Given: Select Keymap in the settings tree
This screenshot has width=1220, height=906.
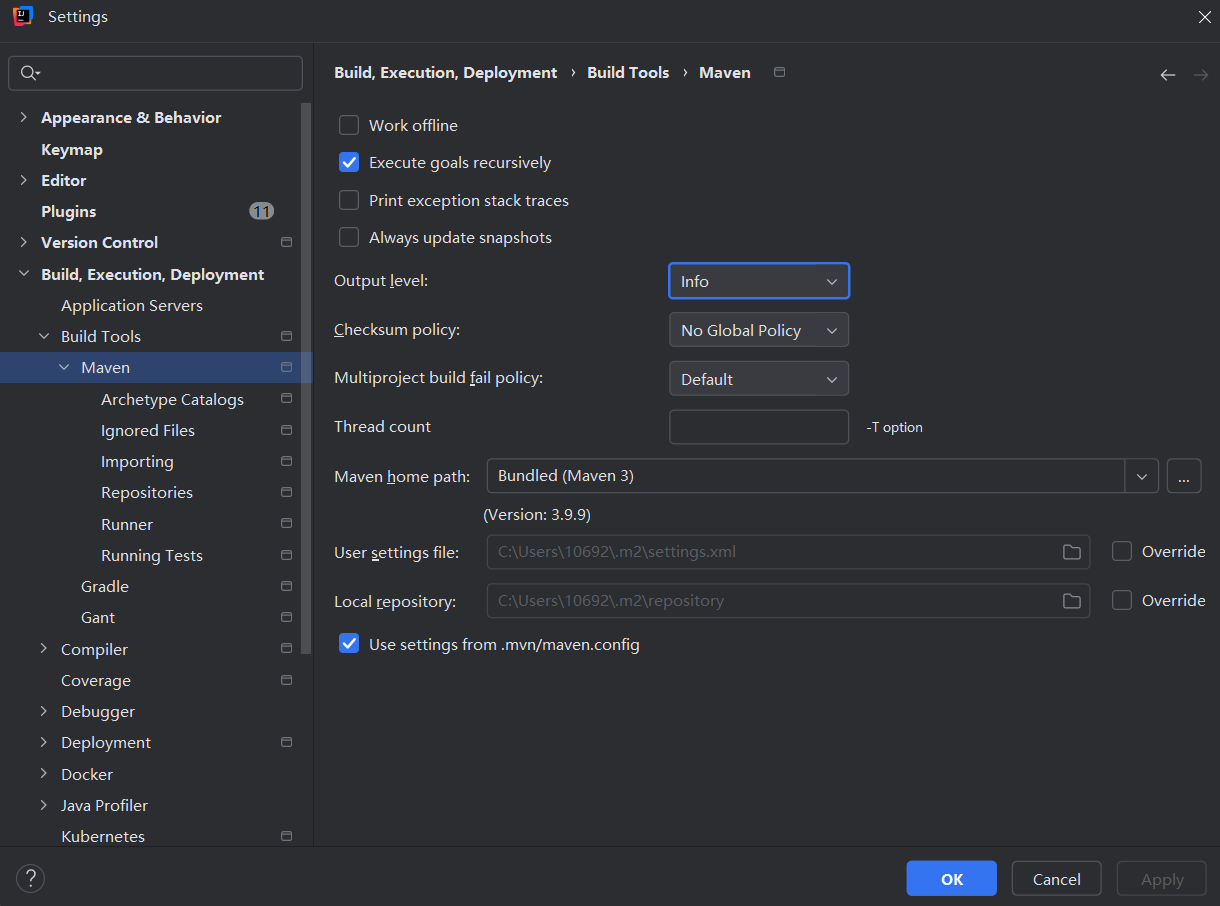Looking at the screenshot, I should (x=72, y=149).
